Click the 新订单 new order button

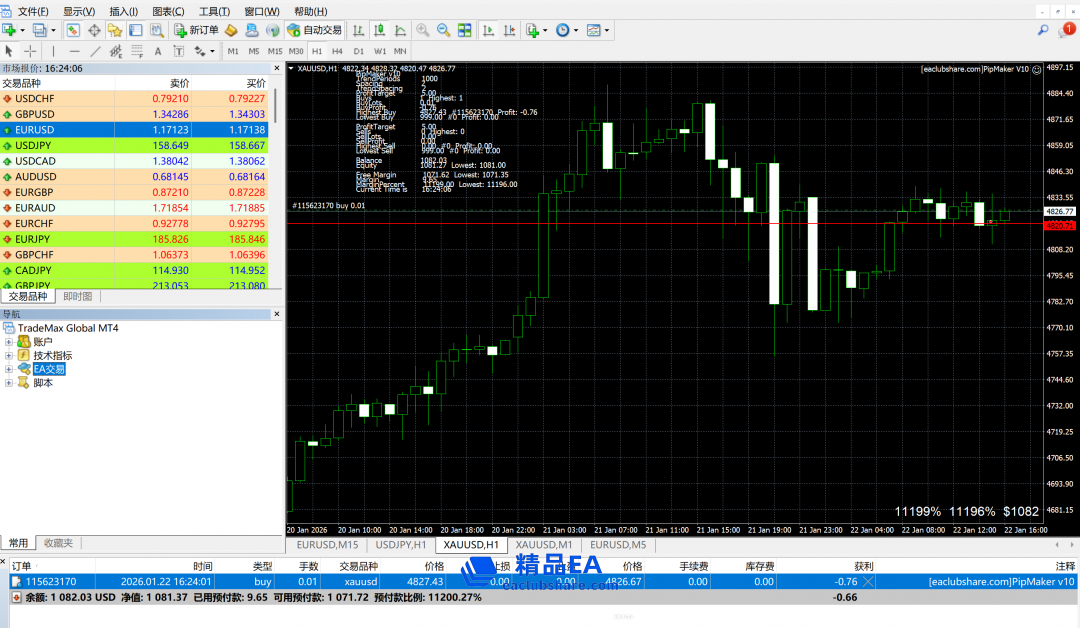(x=196, y=30)
